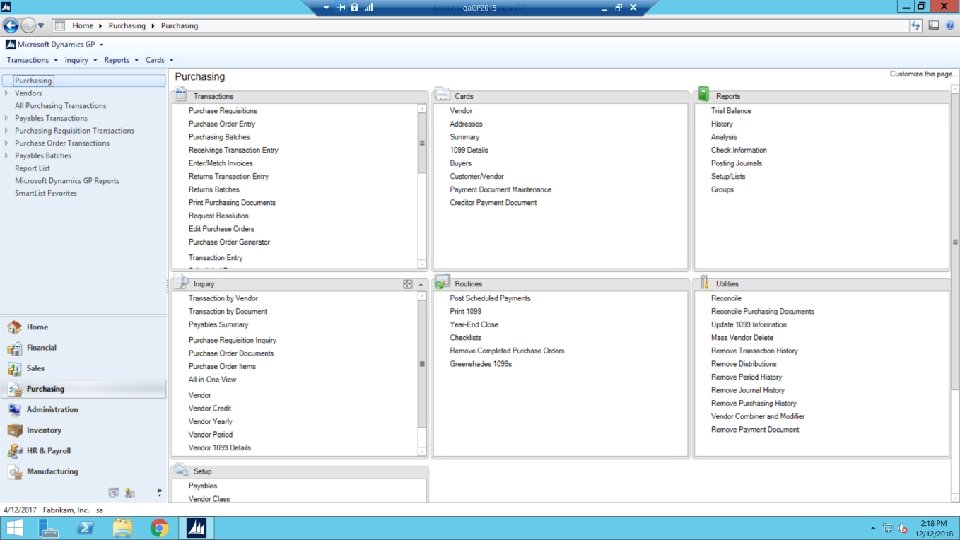Open File Explorer from the taskbar
Screen dimensions: 960x540
tap(122, 528)
